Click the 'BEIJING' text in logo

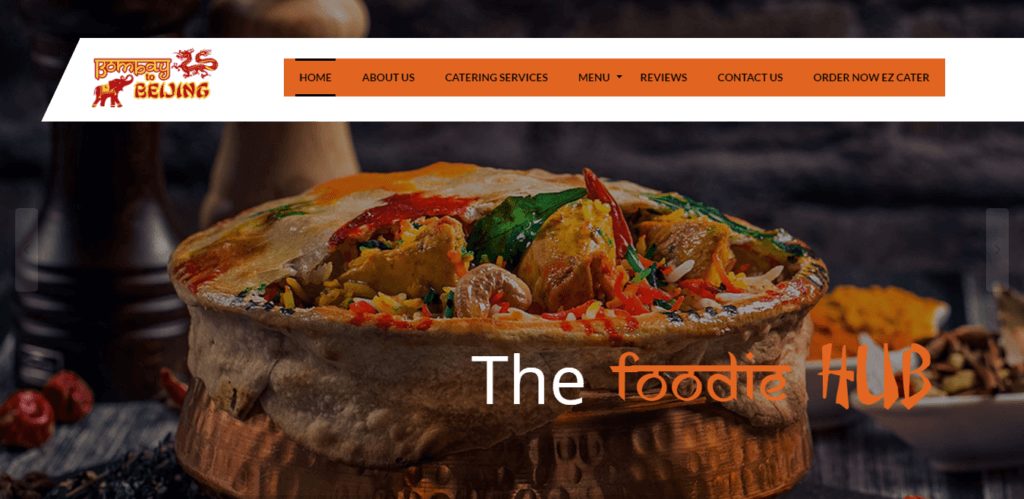point(172,91)
